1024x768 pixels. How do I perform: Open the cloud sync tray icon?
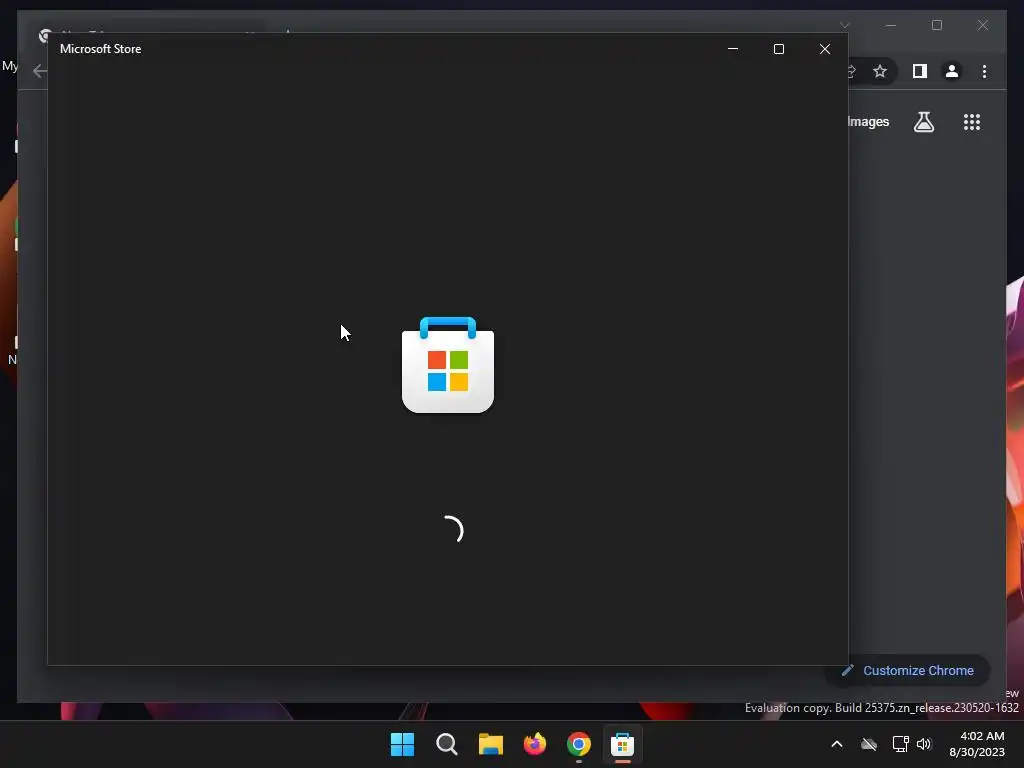(869, 744)
